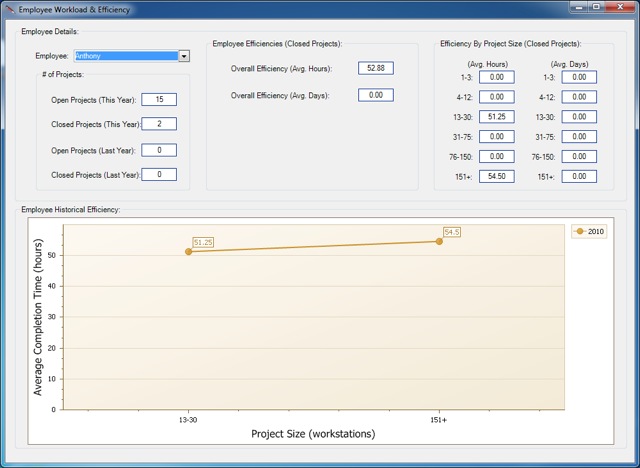
Task: Open the Employee dropdown arrow
Action: point(184,56)
